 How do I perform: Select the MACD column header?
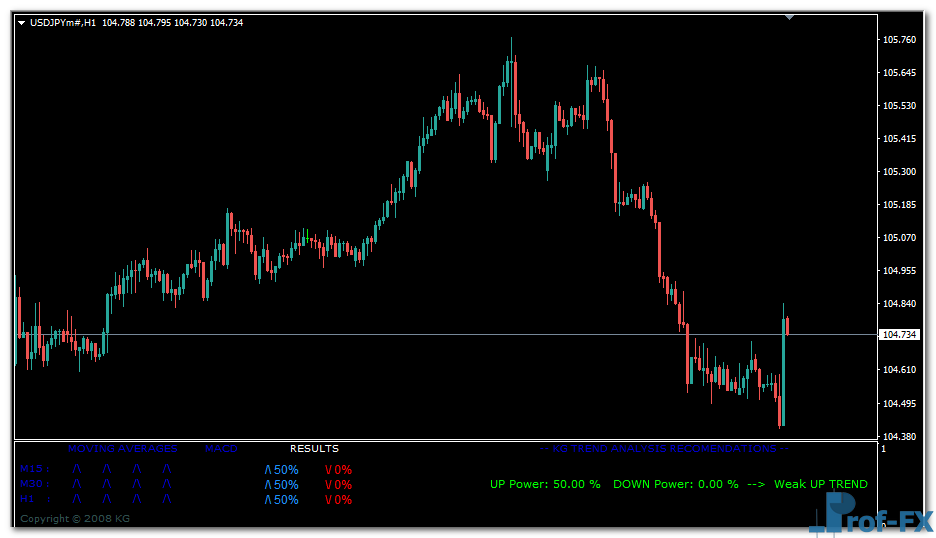tap(221, 449)
